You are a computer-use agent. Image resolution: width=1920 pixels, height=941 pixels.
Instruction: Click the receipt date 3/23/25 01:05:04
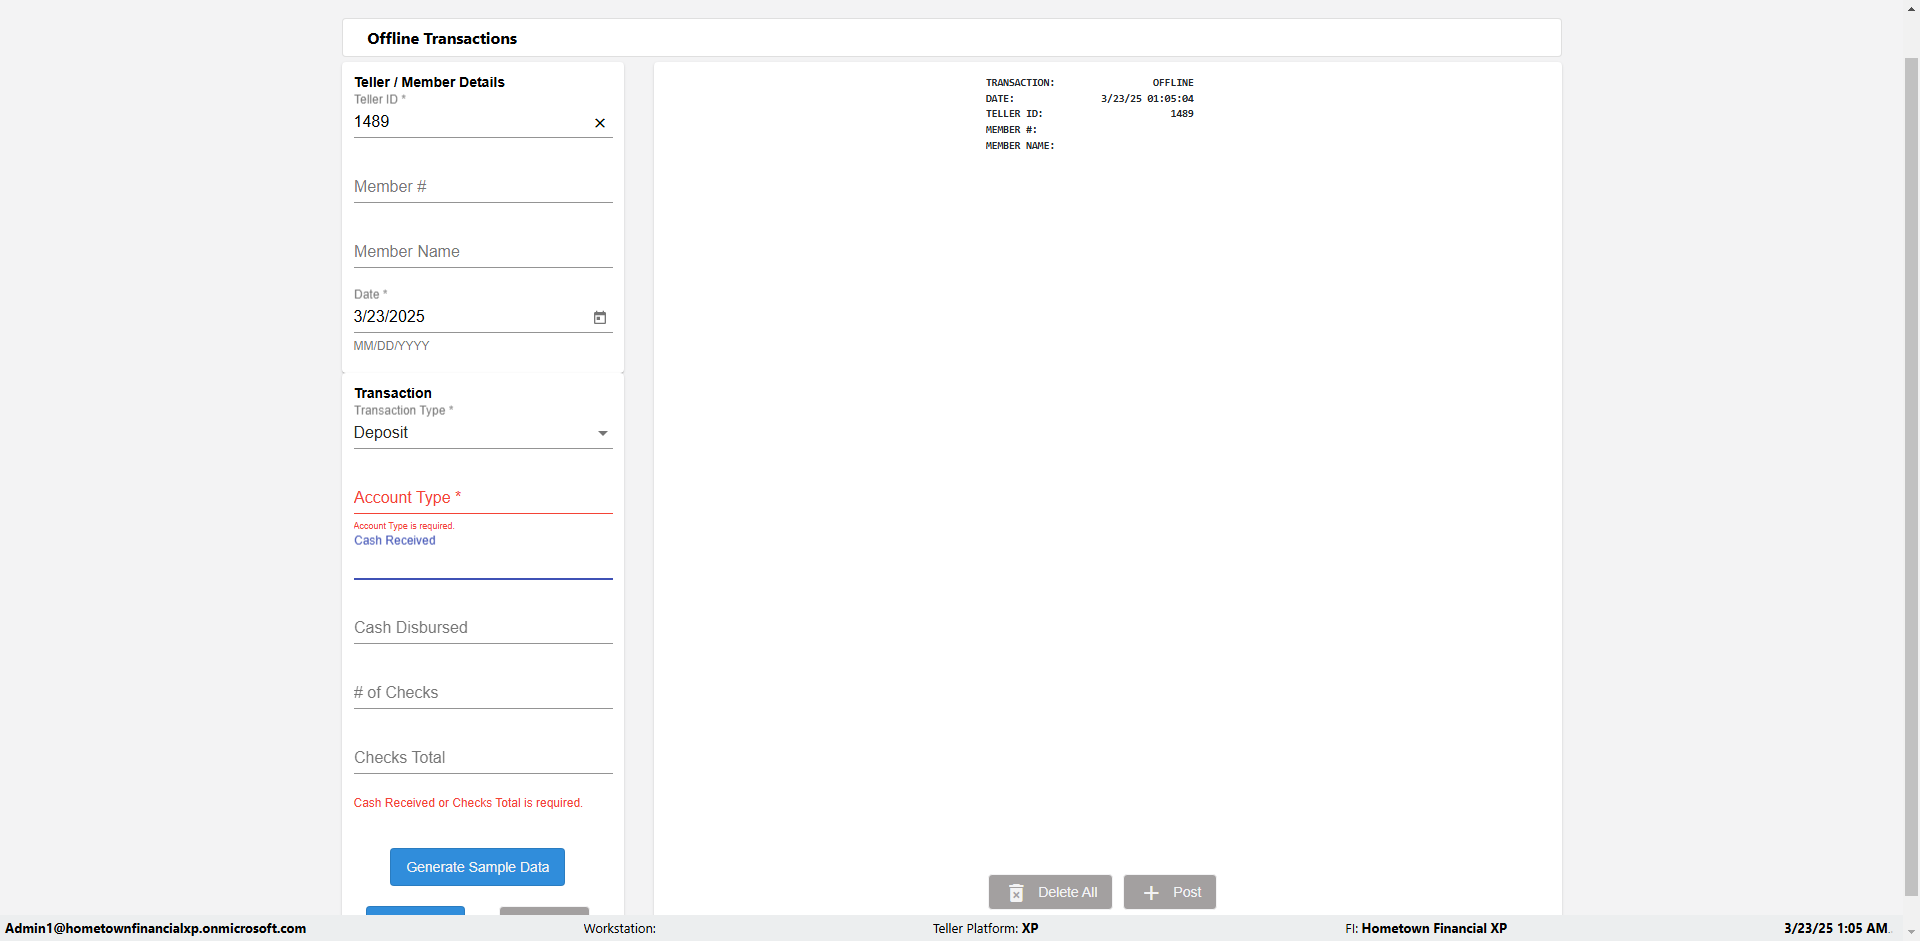click(x=1147, y=99)
